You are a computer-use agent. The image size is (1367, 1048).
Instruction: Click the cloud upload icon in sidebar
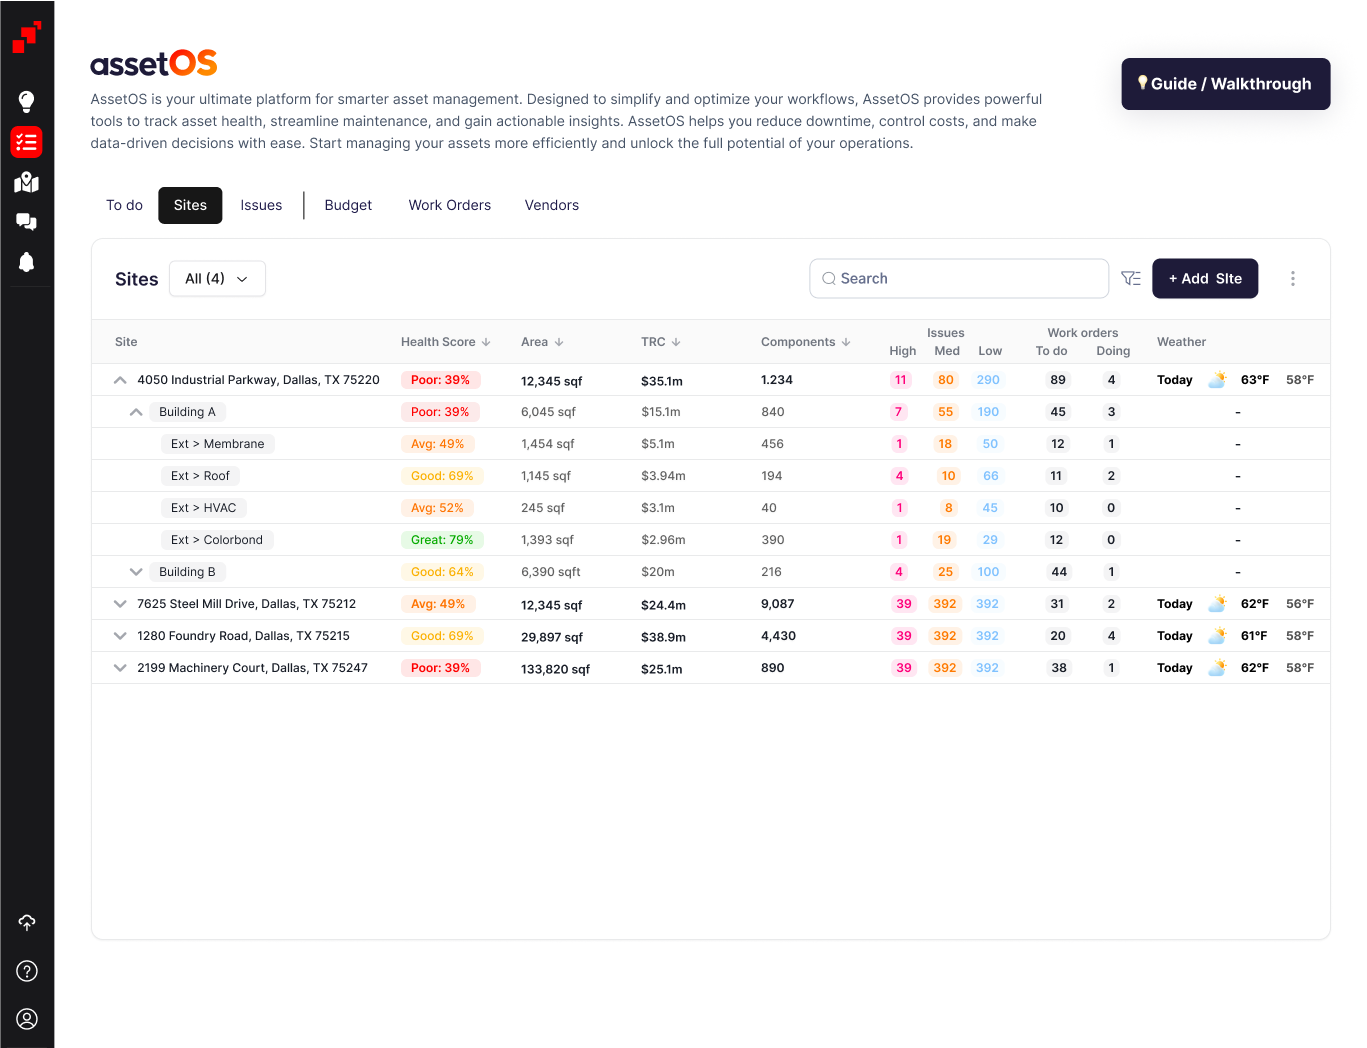coord(27,922)
